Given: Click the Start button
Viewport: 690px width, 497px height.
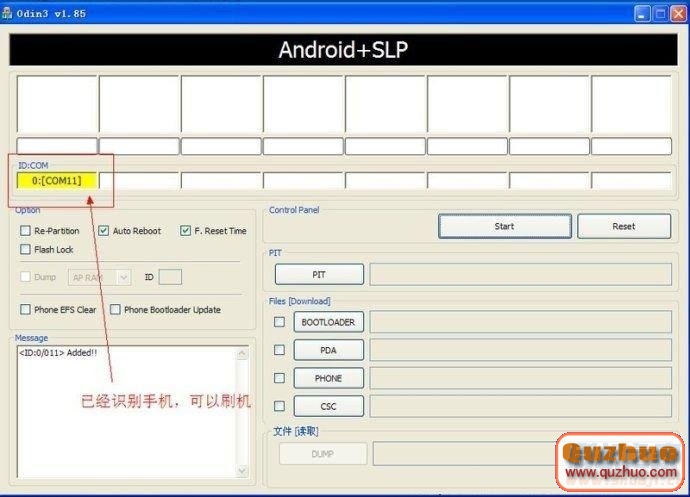Looking at the screenshot, I should [505, 226].
